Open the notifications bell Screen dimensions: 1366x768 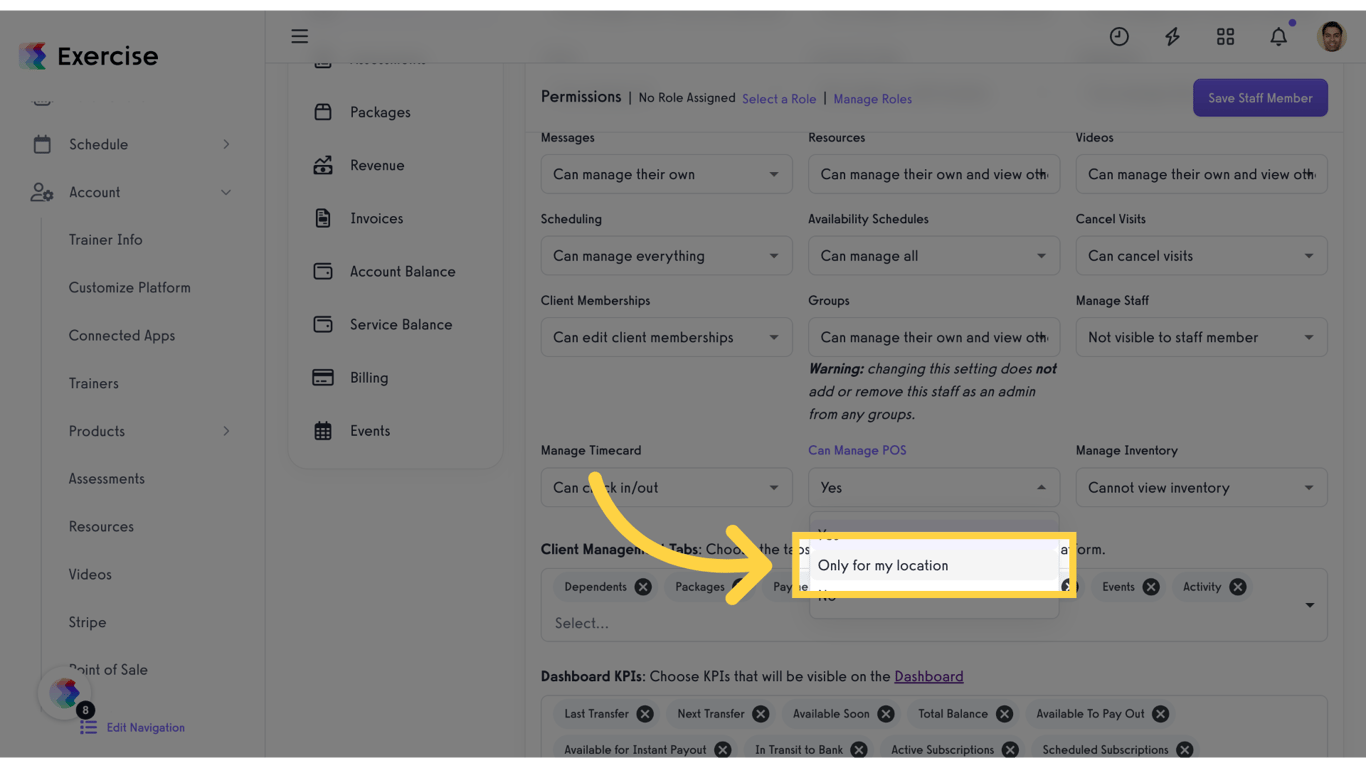coord(1279,37)
